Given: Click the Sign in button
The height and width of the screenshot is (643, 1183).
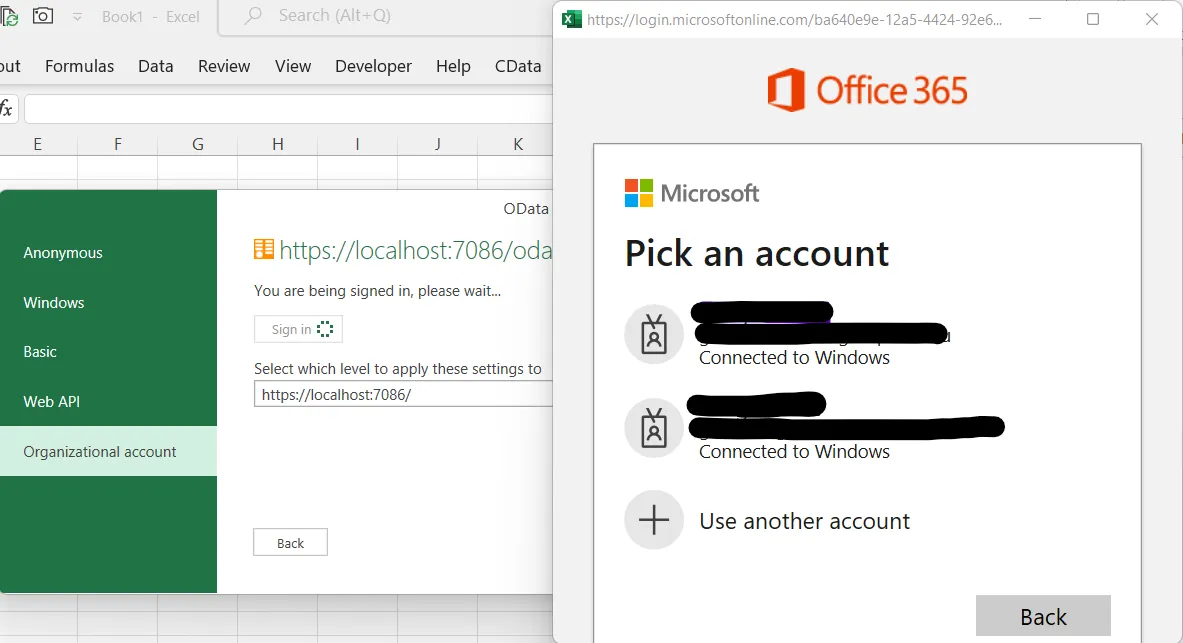Looking at the screenshot, I should click(x=298, y=329).
